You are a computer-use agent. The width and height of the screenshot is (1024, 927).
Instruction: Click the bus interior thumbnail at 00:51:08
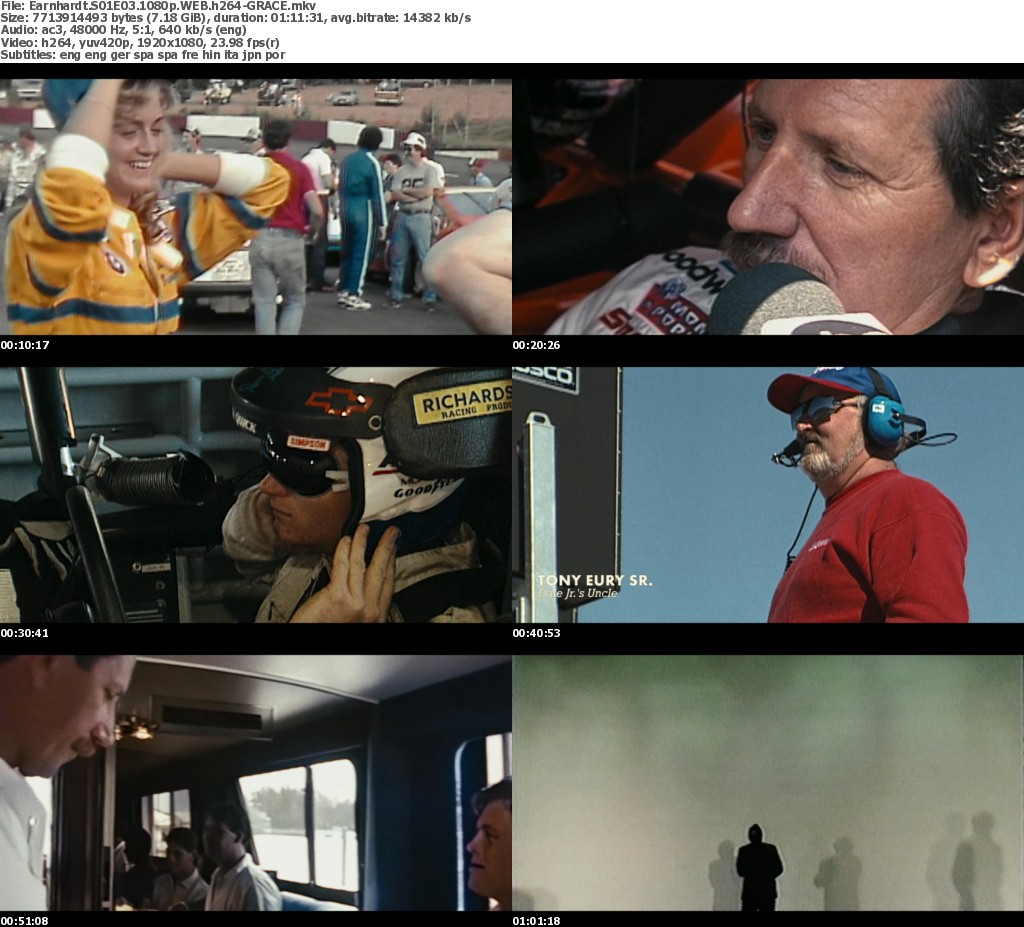point(255,783)
